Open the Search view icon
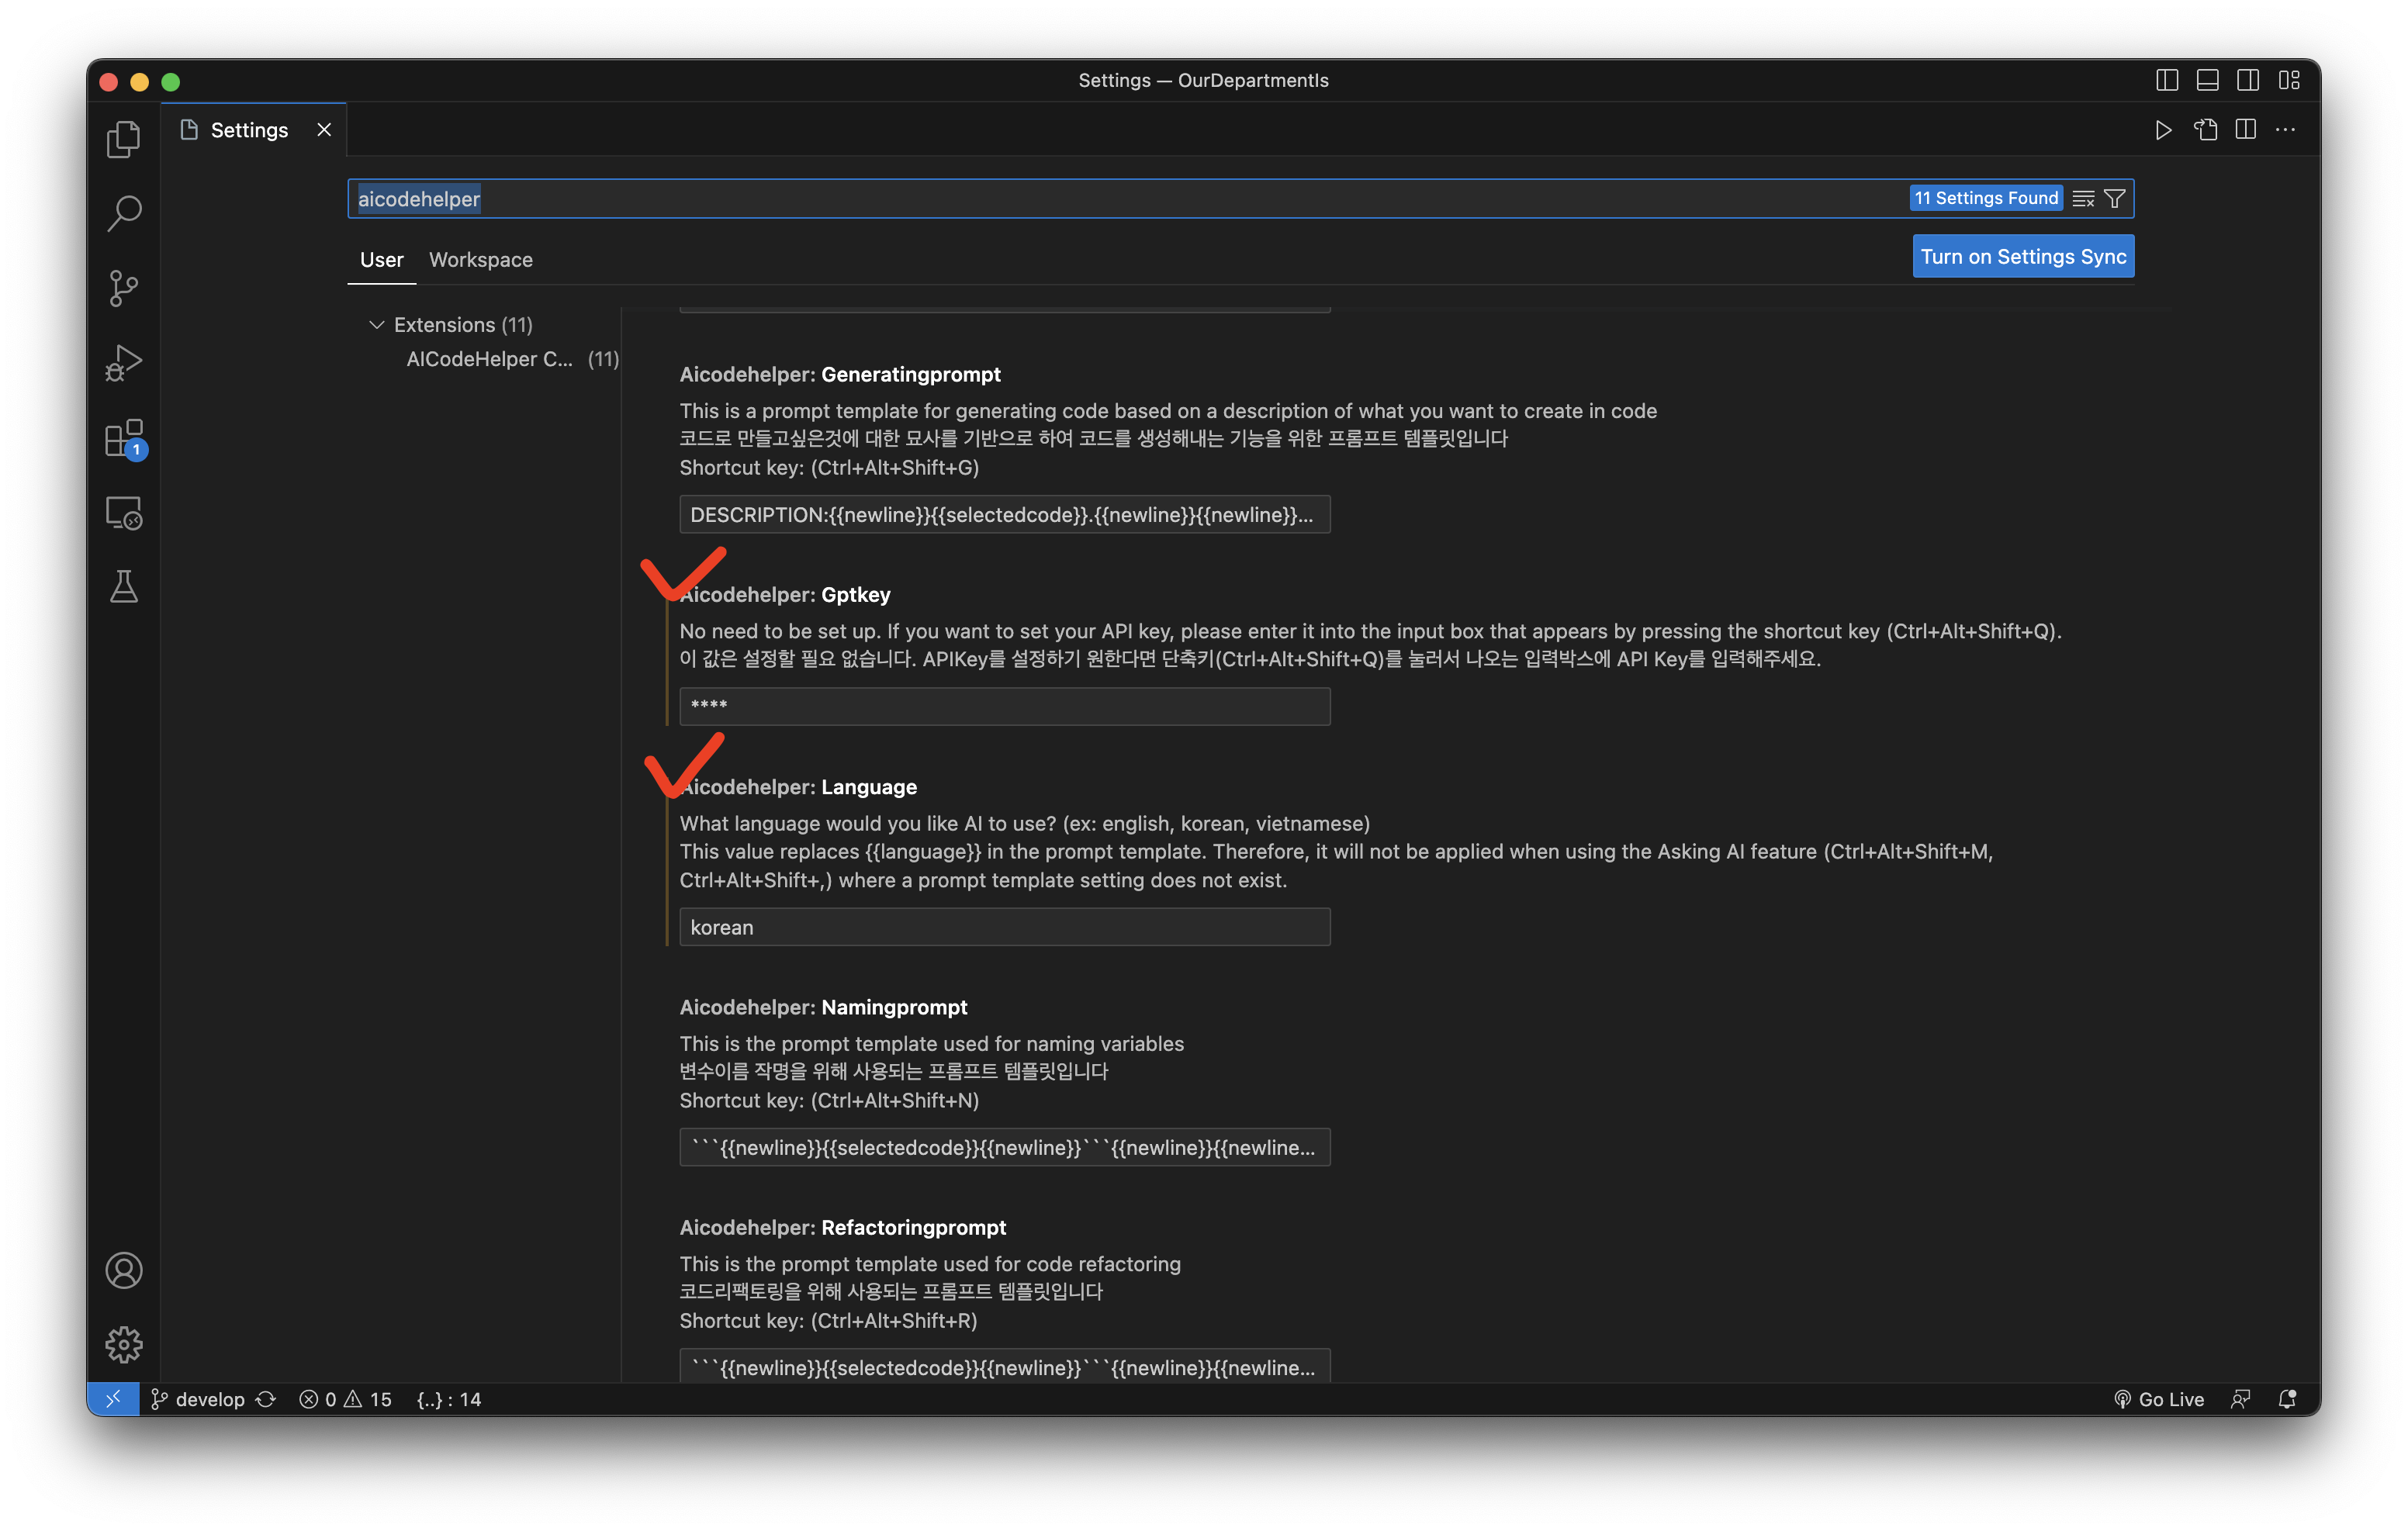Viewport: 2408px width, 1531px height. click(123, 213)
